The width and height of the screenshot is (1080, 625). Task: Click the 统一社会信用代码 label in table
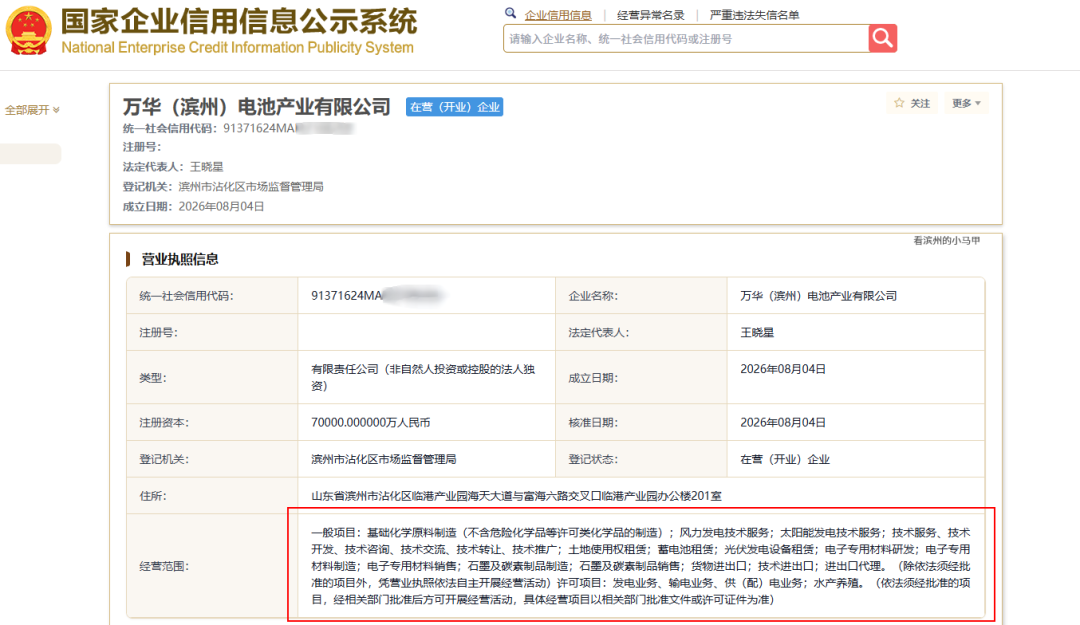(186, 296)
